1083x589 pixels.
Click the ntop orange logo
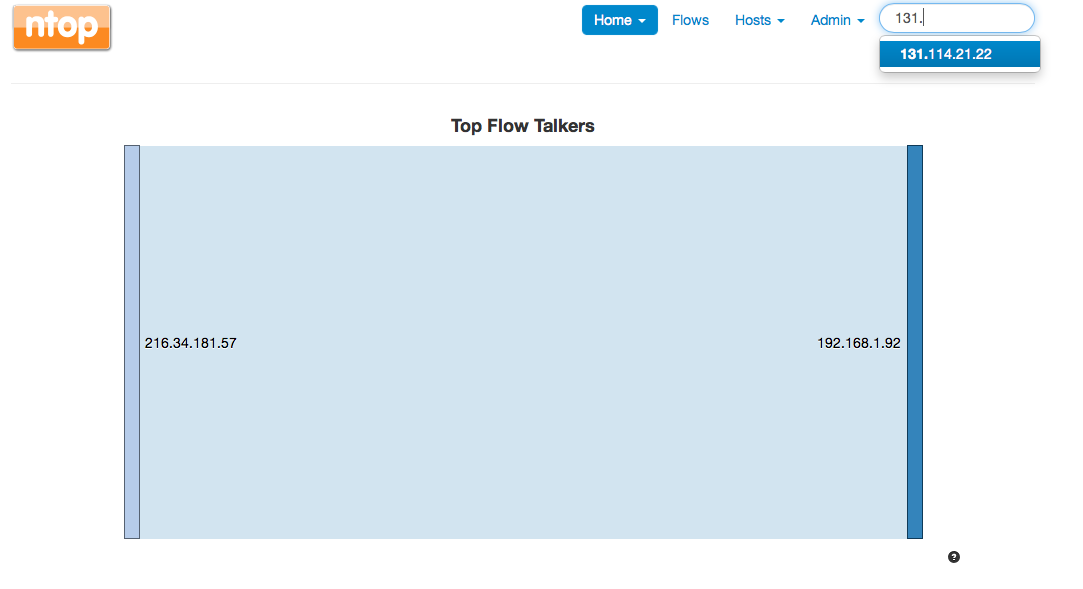(x=61, y=27)
